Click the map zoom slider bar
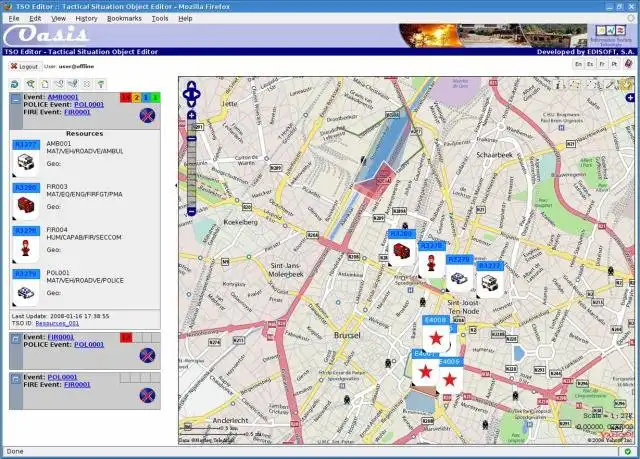The height and width of the screenshot is (459, 640). pos(191,164)
